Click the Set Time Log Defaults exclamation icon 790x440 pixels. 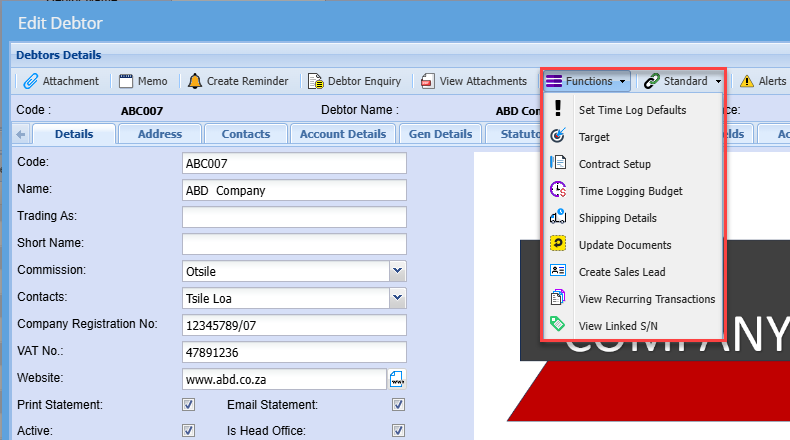(x=558, y=108)
